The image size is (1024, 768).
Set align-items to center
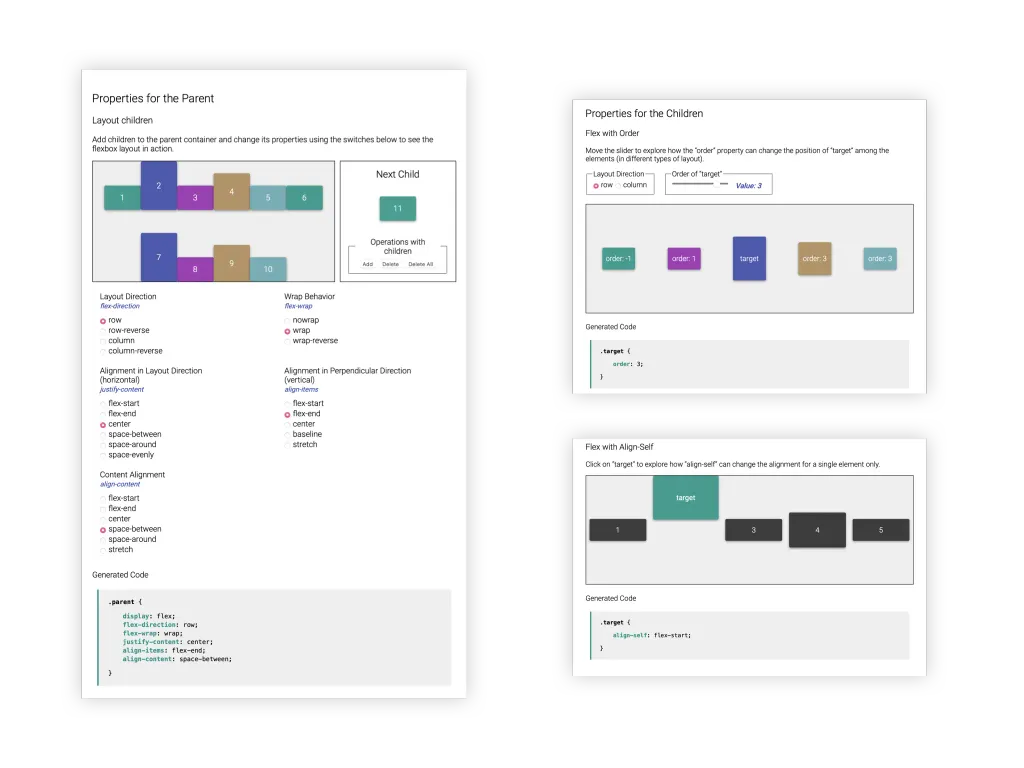pyautogui.click(x=287, y=424)
